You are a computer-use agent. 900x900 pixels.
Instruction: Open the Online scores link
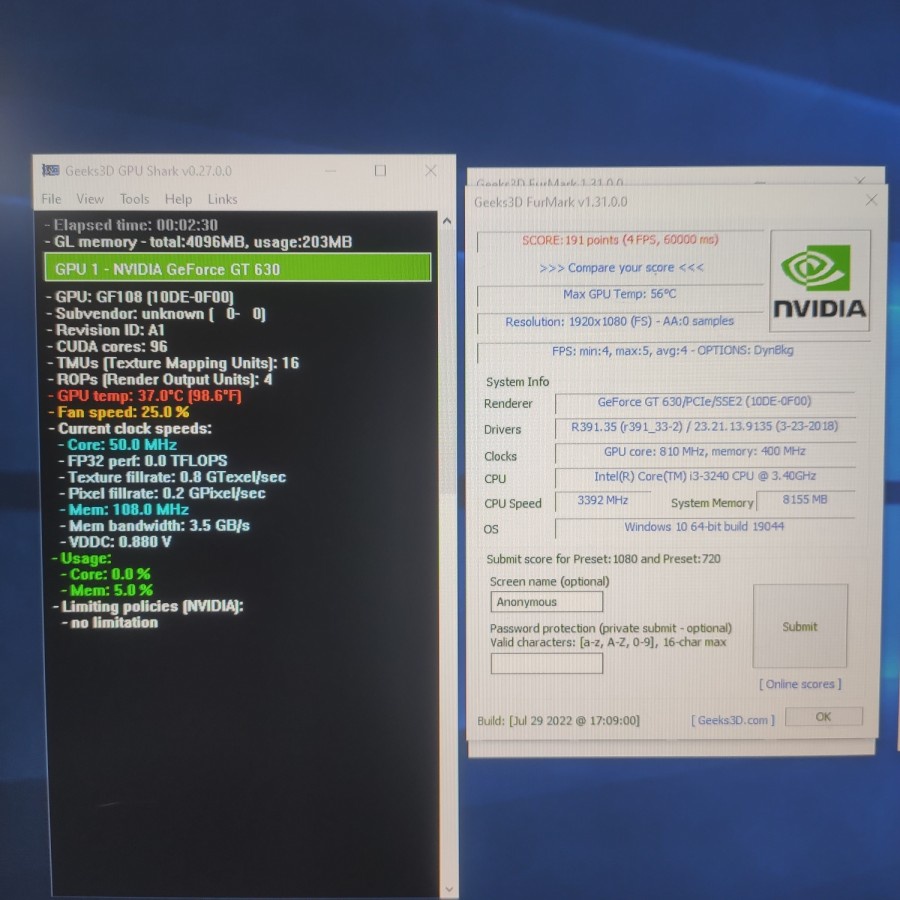point(800,684)
